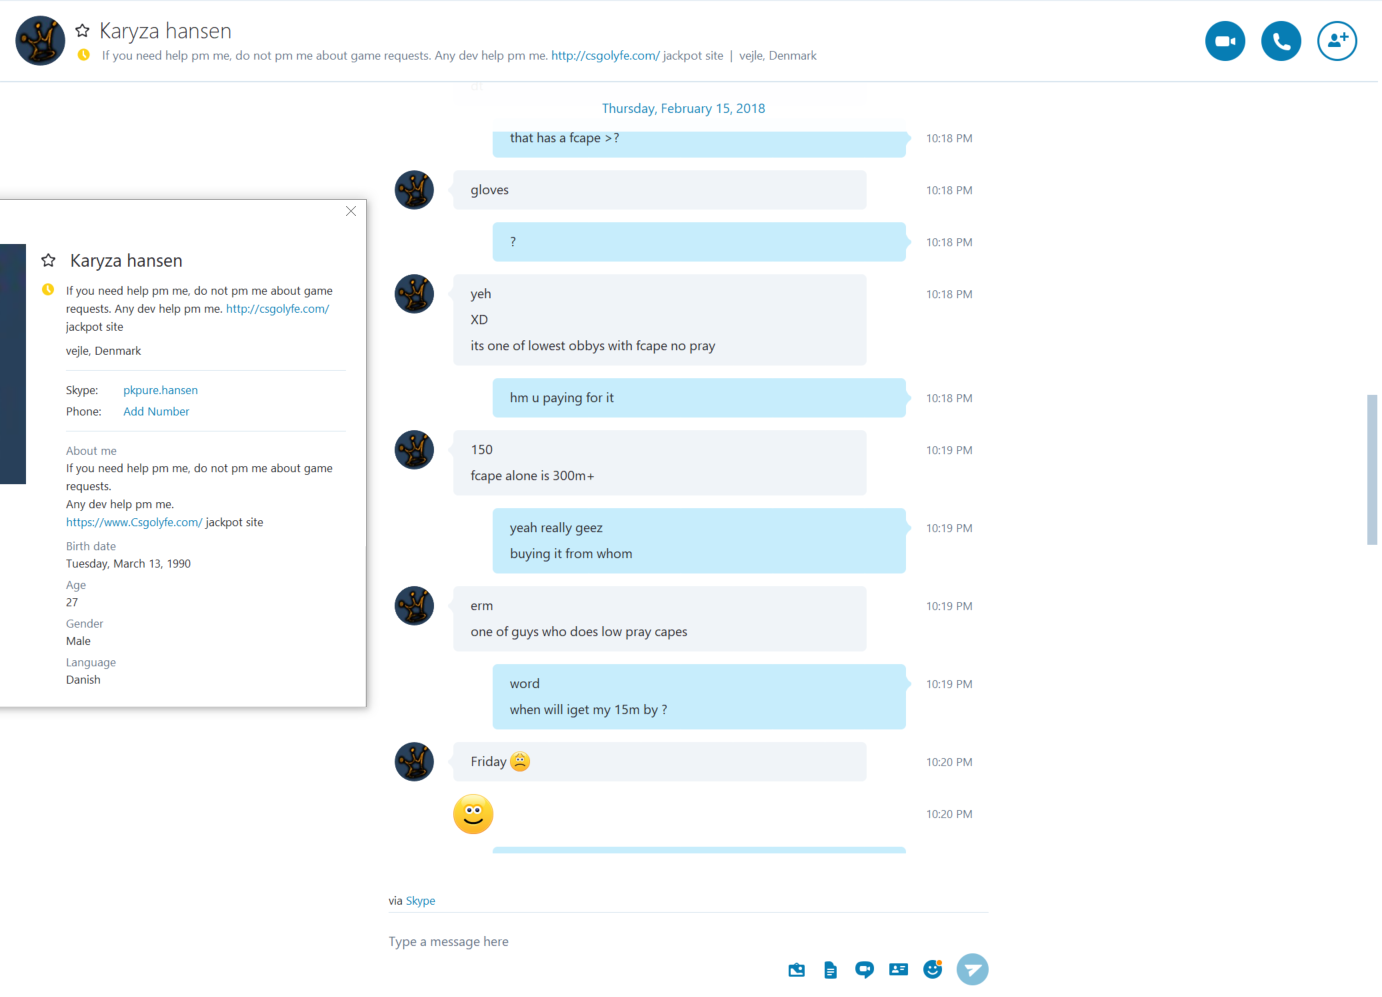Start a video call with Karyza hansen
The image size is (1382, 997).
click(1225, 41)
